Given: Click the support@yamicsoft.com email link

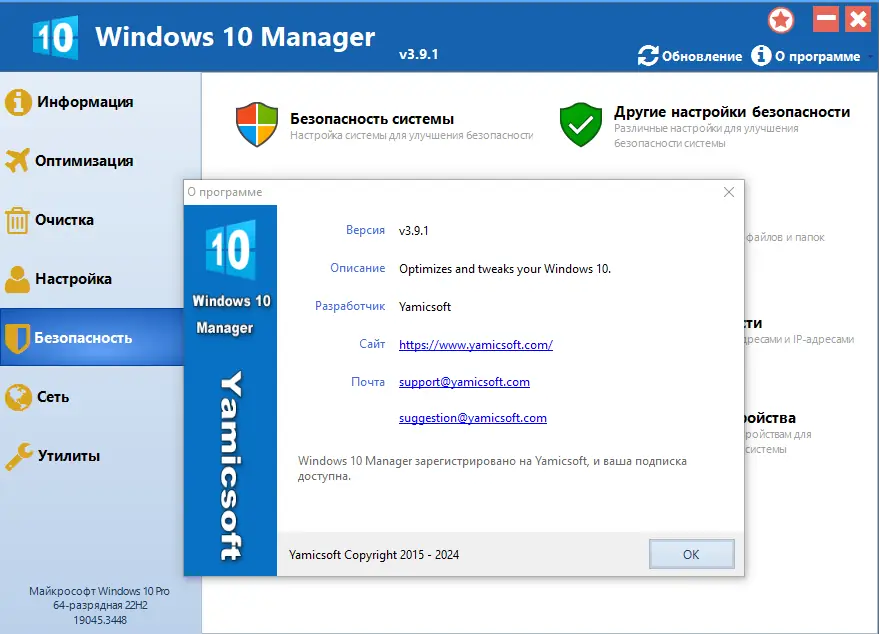Looking at the screenshot, I should tap(464, 382).
